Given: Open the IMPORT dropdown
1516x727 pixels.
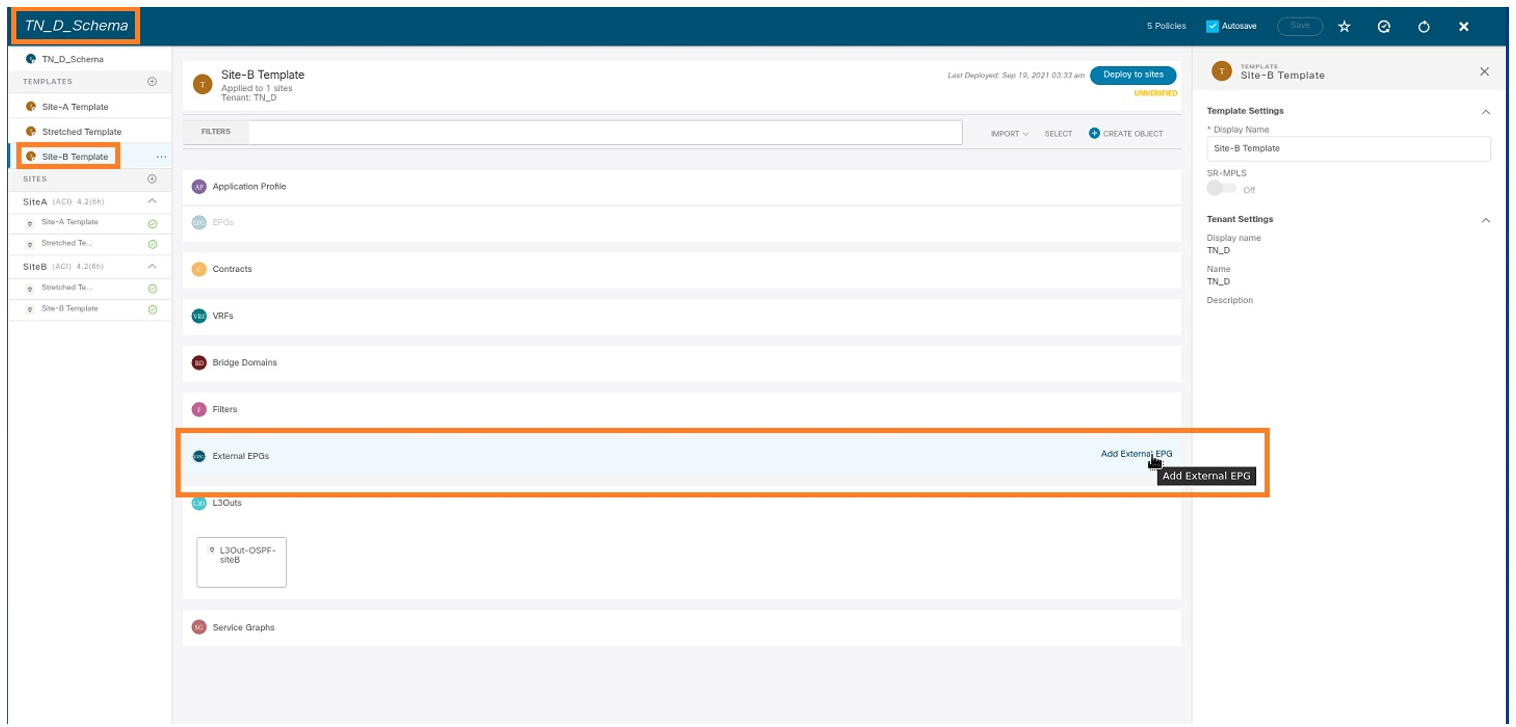Looking at the screenshot, I should click(1010, 134).
